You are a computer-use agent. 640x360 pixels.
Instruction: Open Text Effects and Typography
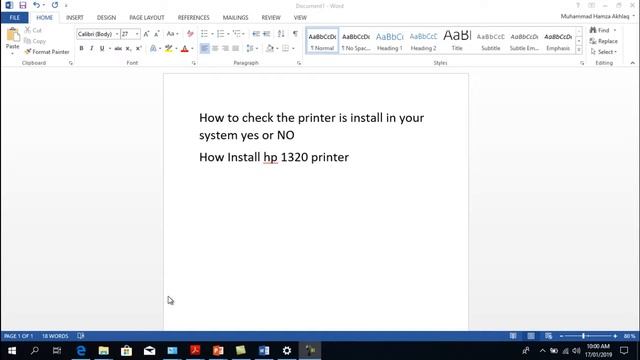(x=153, y=49)
